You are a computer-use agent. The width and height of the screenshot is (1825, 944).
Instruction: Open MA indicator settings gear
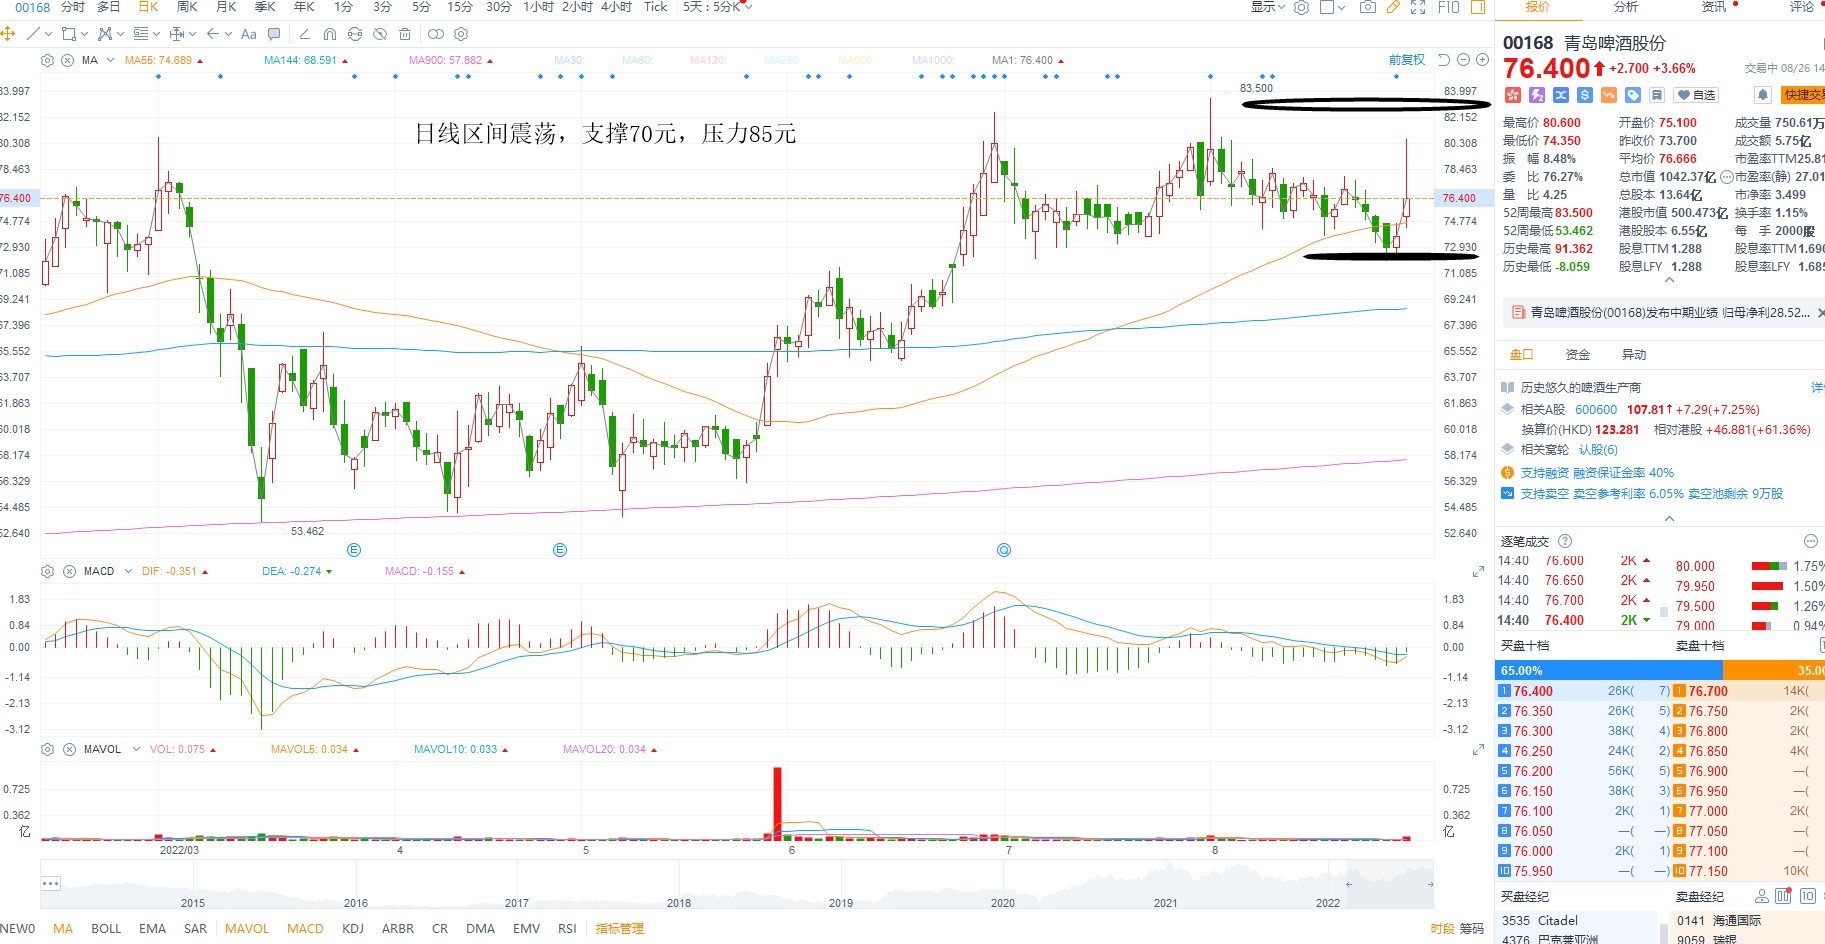47,60
